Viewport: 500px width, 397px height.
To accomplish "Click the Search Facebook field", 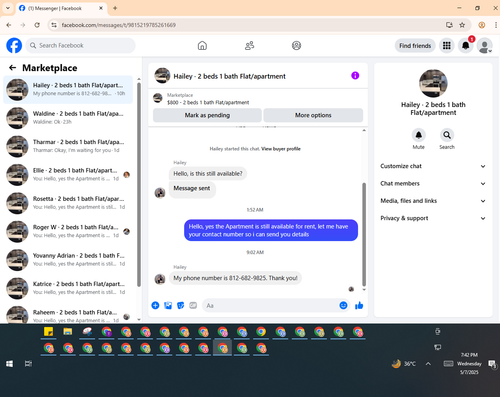I will [x=81, y=45].
